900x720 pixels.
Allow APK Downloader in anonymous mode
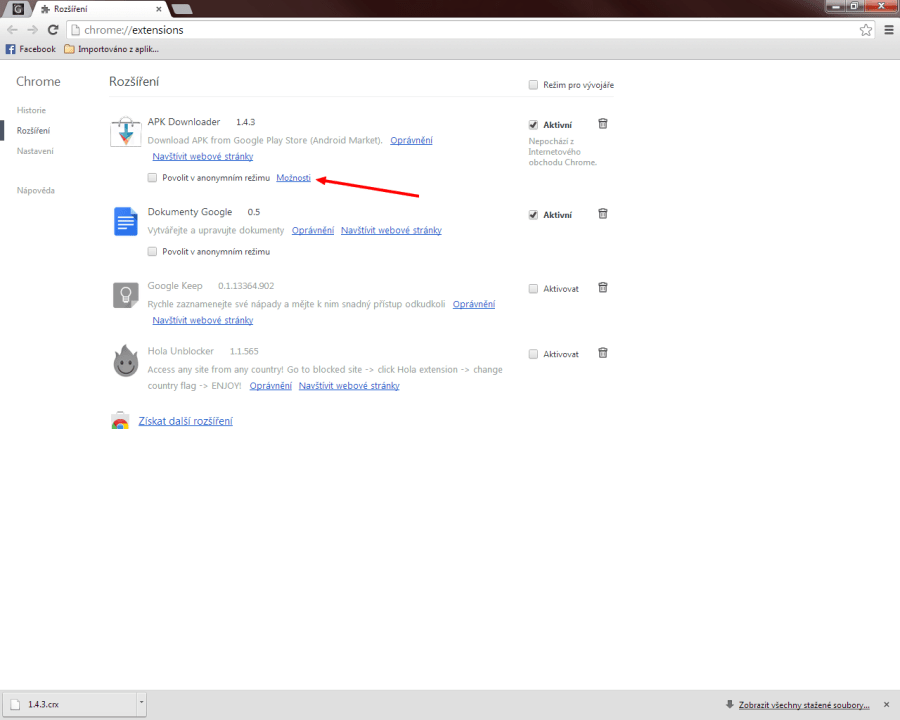coord(152,178)
